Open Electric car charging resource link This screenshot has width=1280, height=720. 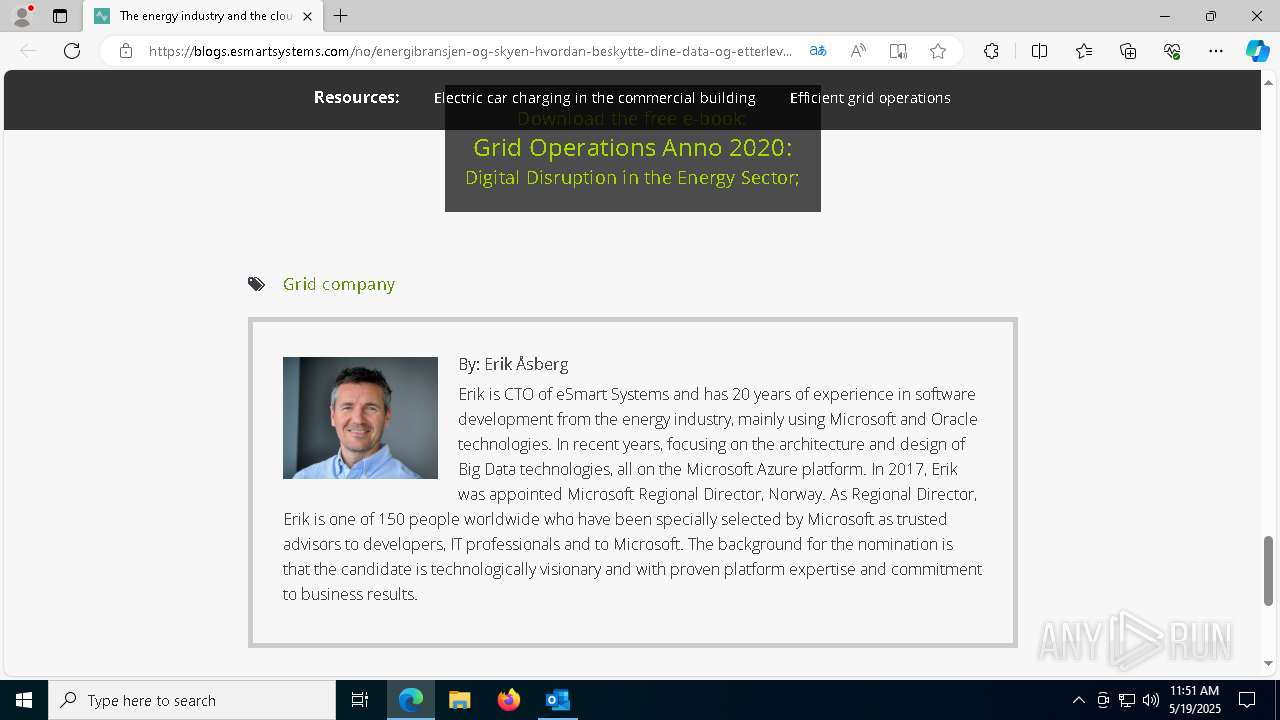pos(594,98)
